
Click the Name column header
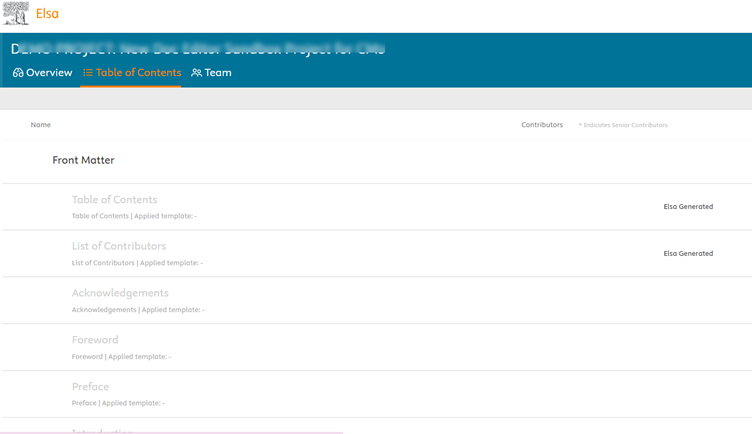[41, 125]
